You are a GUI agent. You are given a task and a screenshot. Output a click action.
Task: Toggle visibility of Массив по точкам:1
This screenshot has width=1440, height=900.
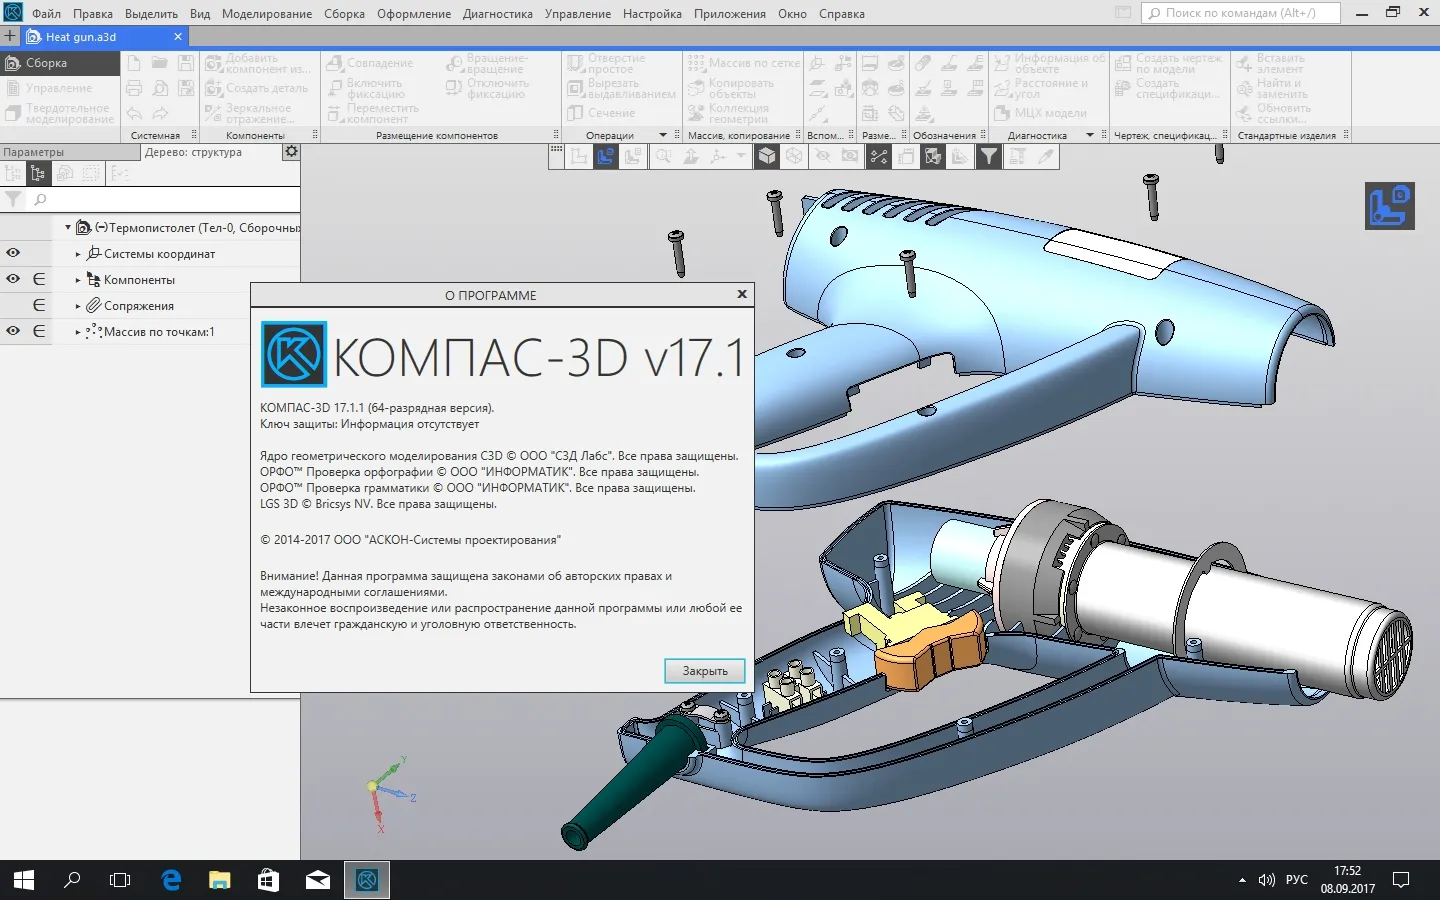[x=13, y=331]
